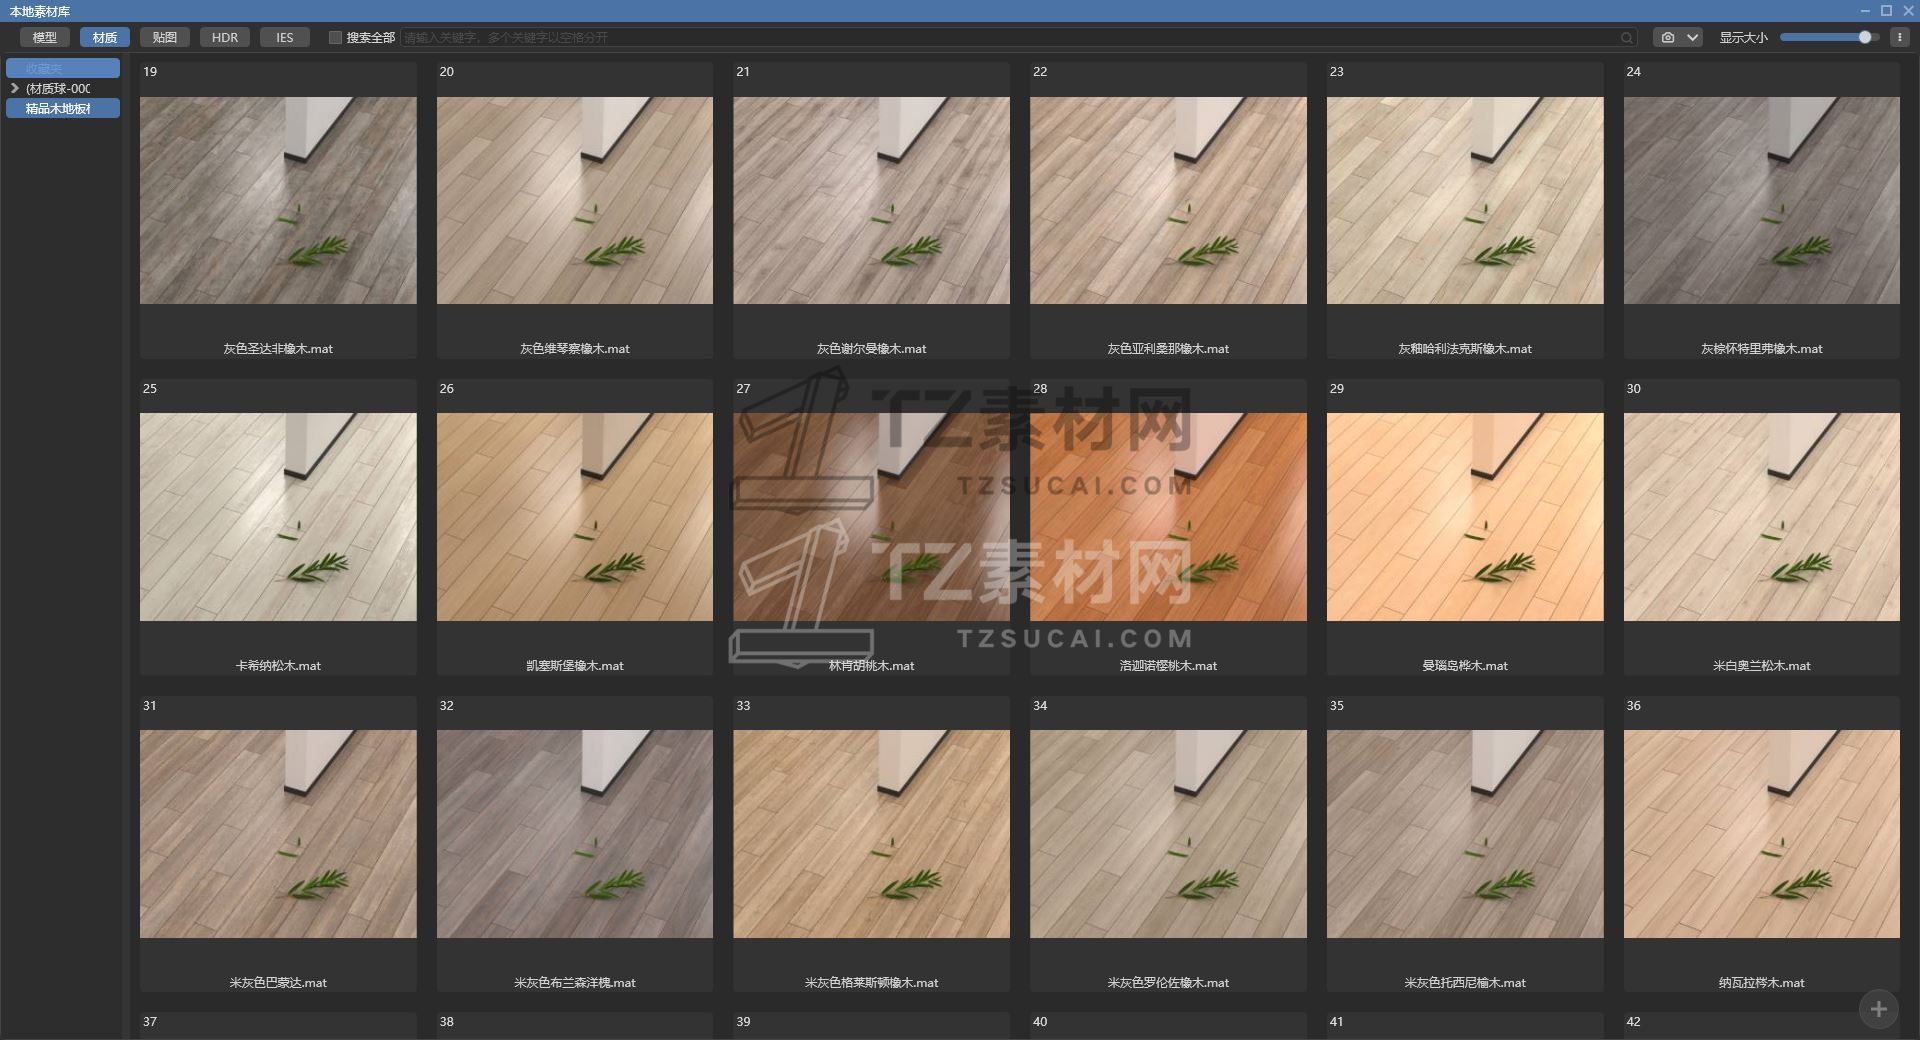
Task: Select the 灰色圣达非橡木 thumbnail
Action: point(278,200)
